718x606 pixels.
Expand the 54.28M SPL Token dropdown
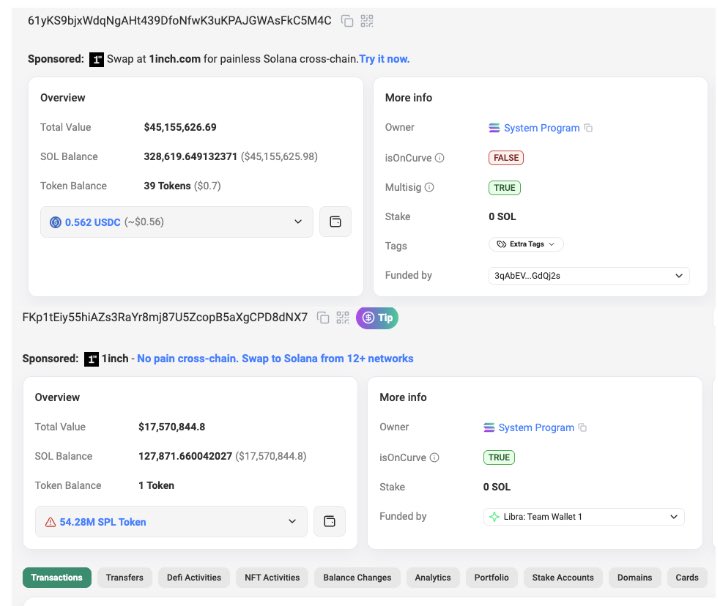171,522
